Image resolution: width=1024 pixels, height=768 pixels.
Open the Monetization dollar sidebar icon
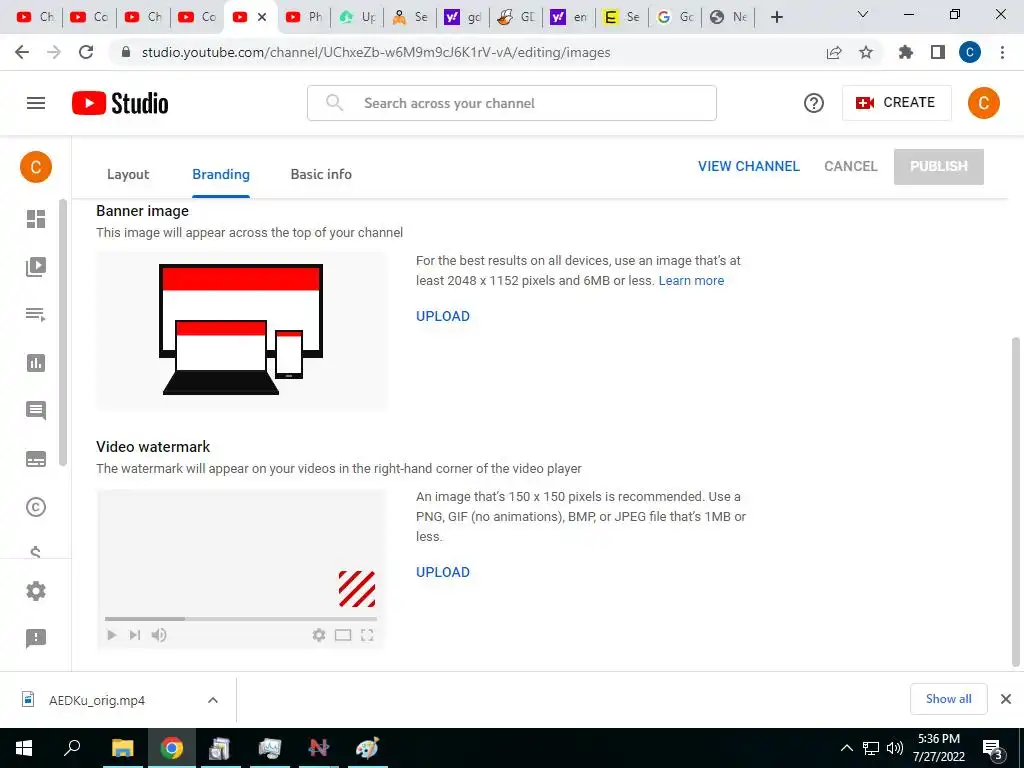pyautogui.click(x=36, y=552)
